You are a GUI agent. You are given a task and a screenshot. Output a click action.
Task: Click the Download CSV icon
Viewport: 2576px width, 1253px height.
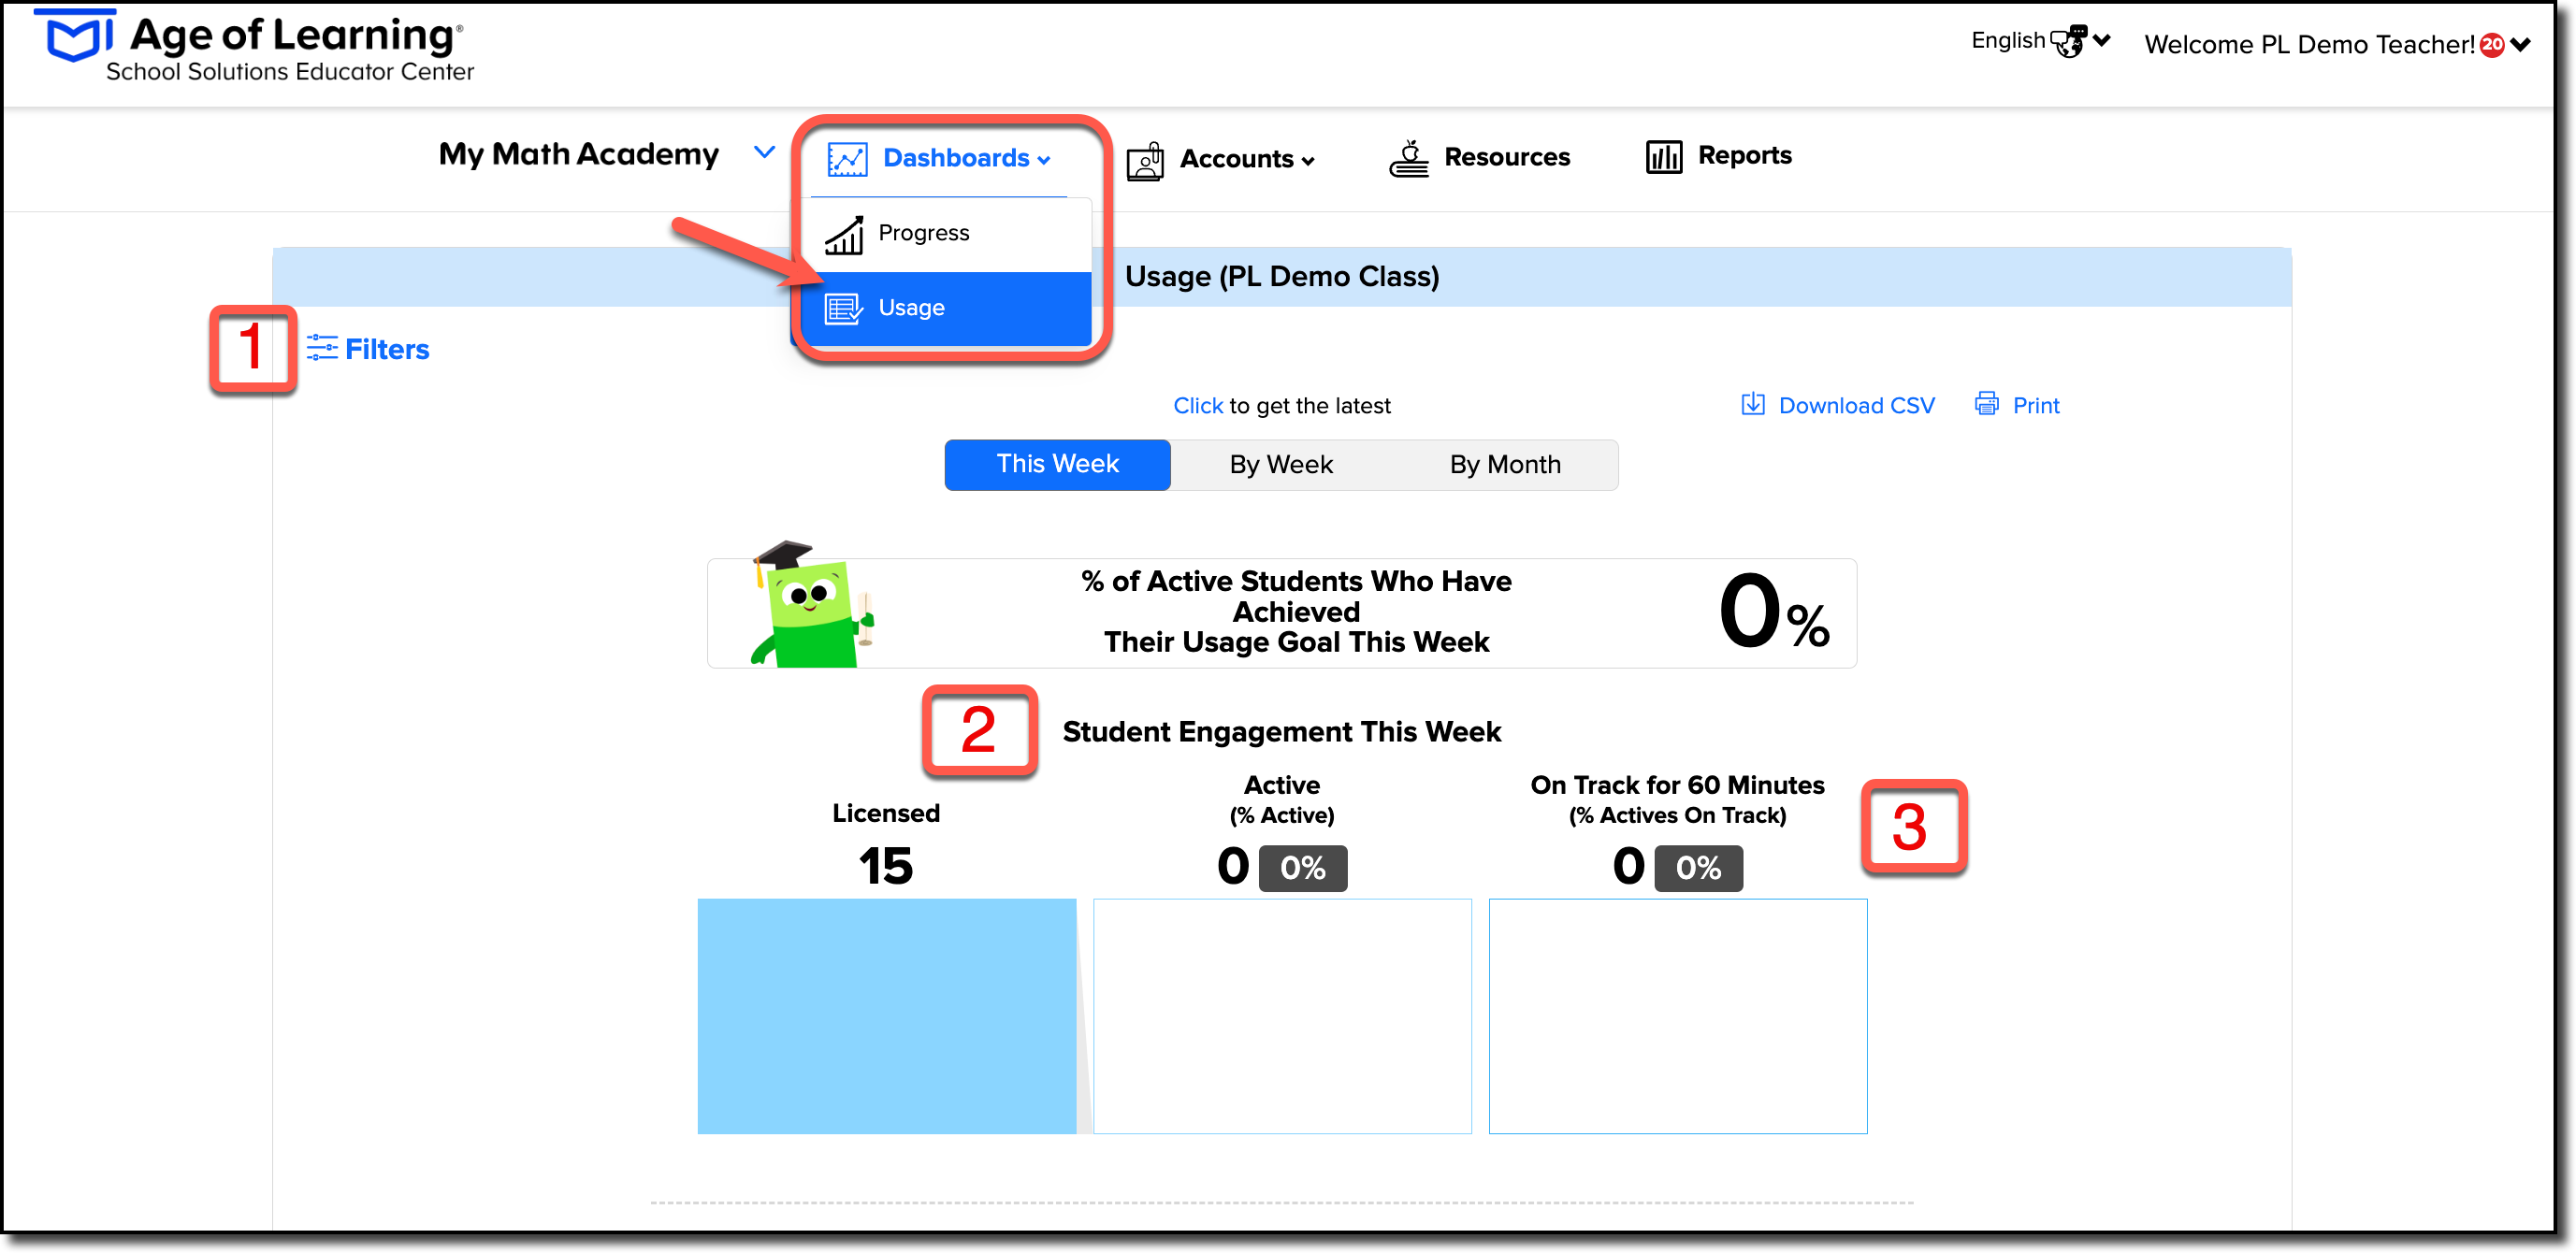[1752, 404]
